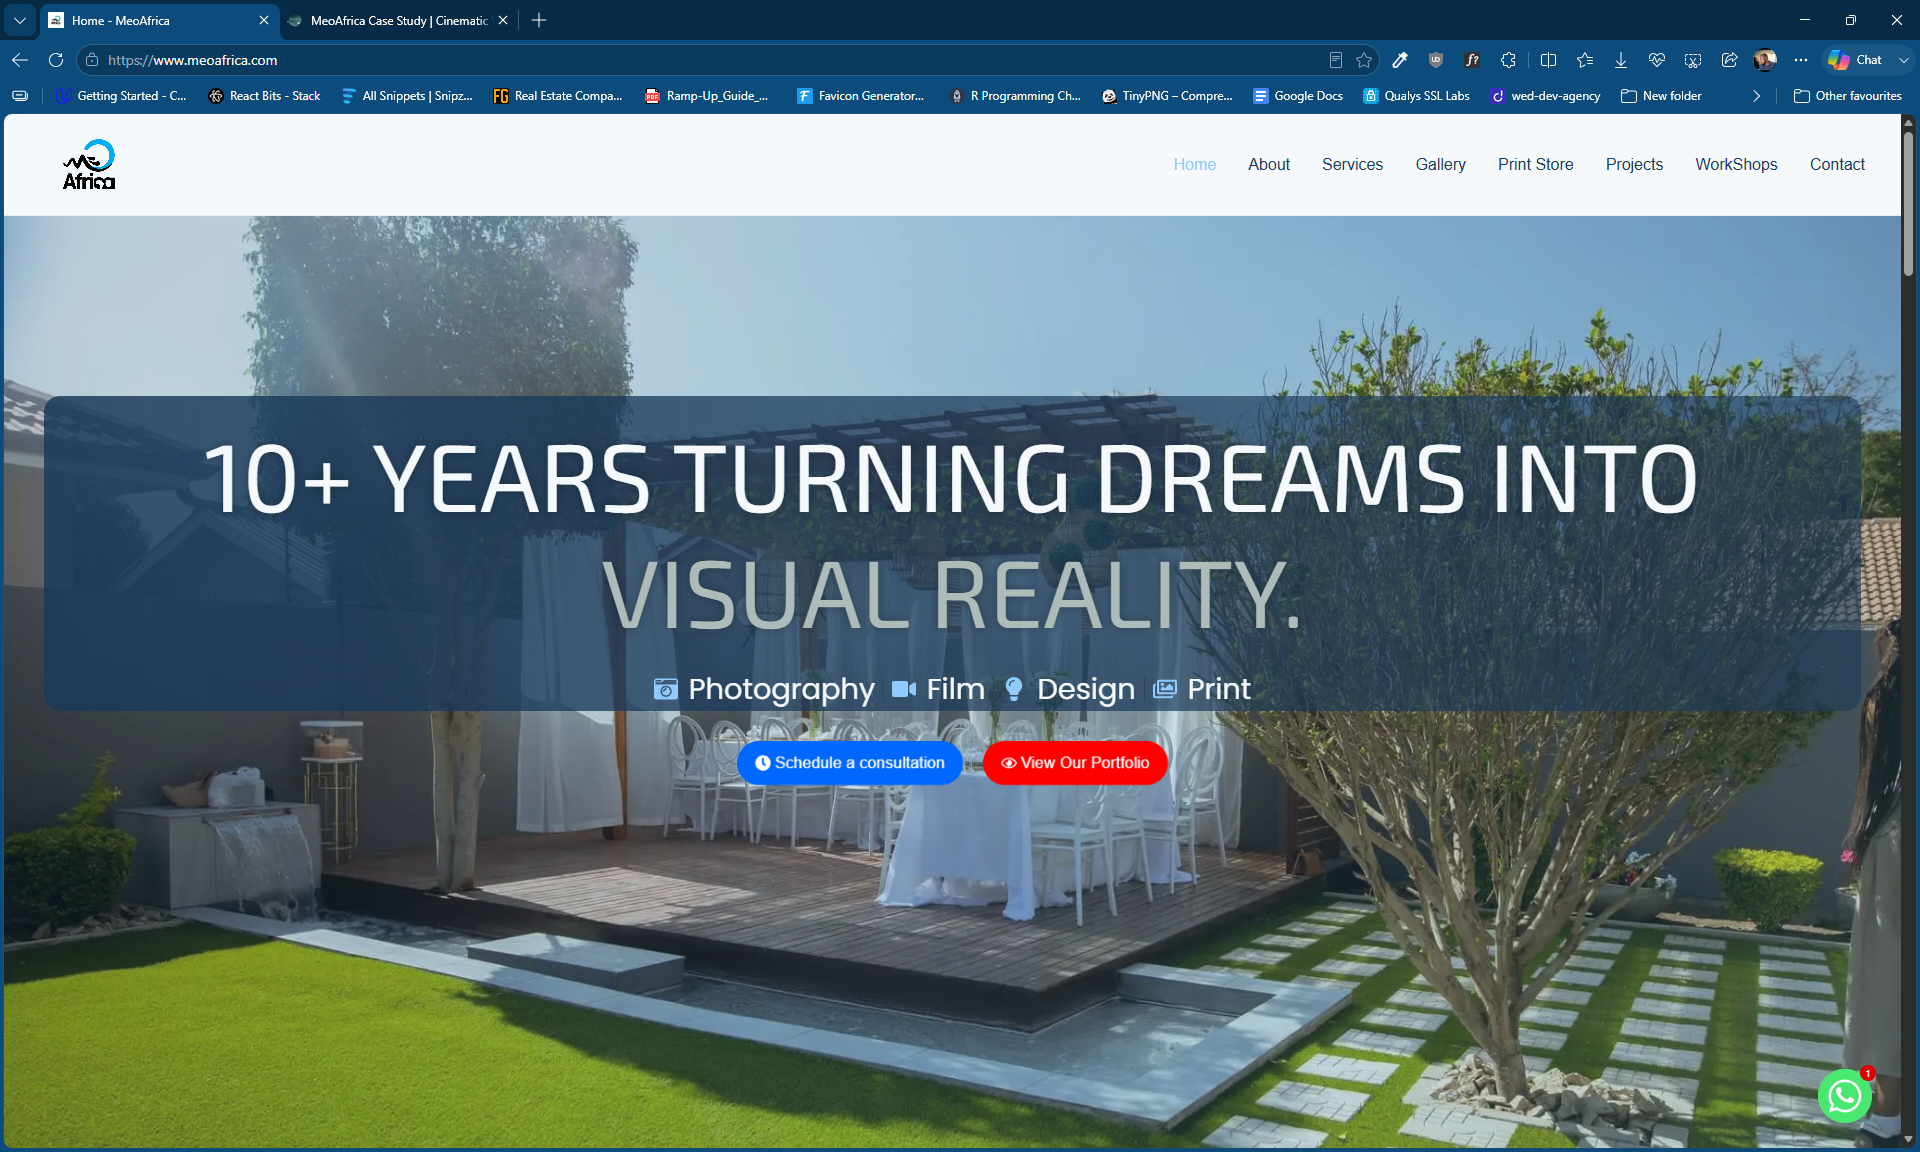Viewport: 1920px width, 1152px height.
Task: Open the tab actions menu chevron
Action: pyautogui.click(x=20, y=20)
